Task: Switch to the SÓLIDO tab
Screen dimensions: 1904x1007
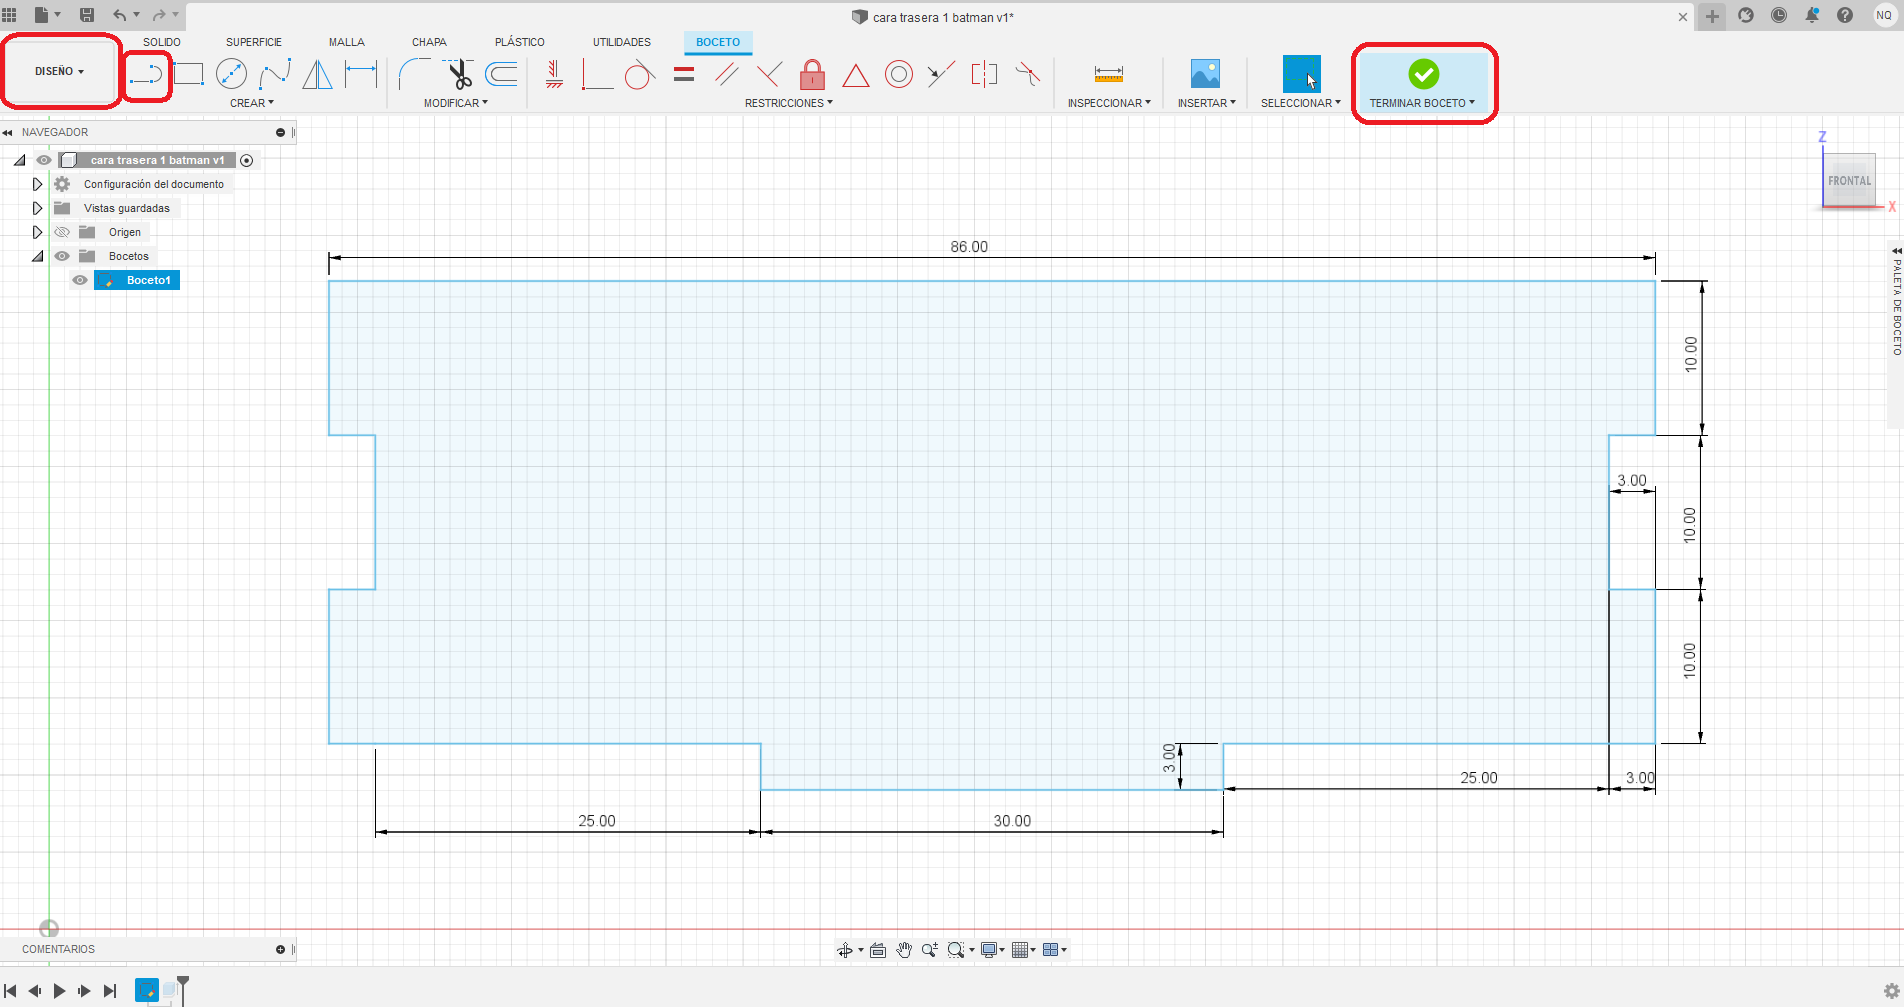Action: click(162, 42)
